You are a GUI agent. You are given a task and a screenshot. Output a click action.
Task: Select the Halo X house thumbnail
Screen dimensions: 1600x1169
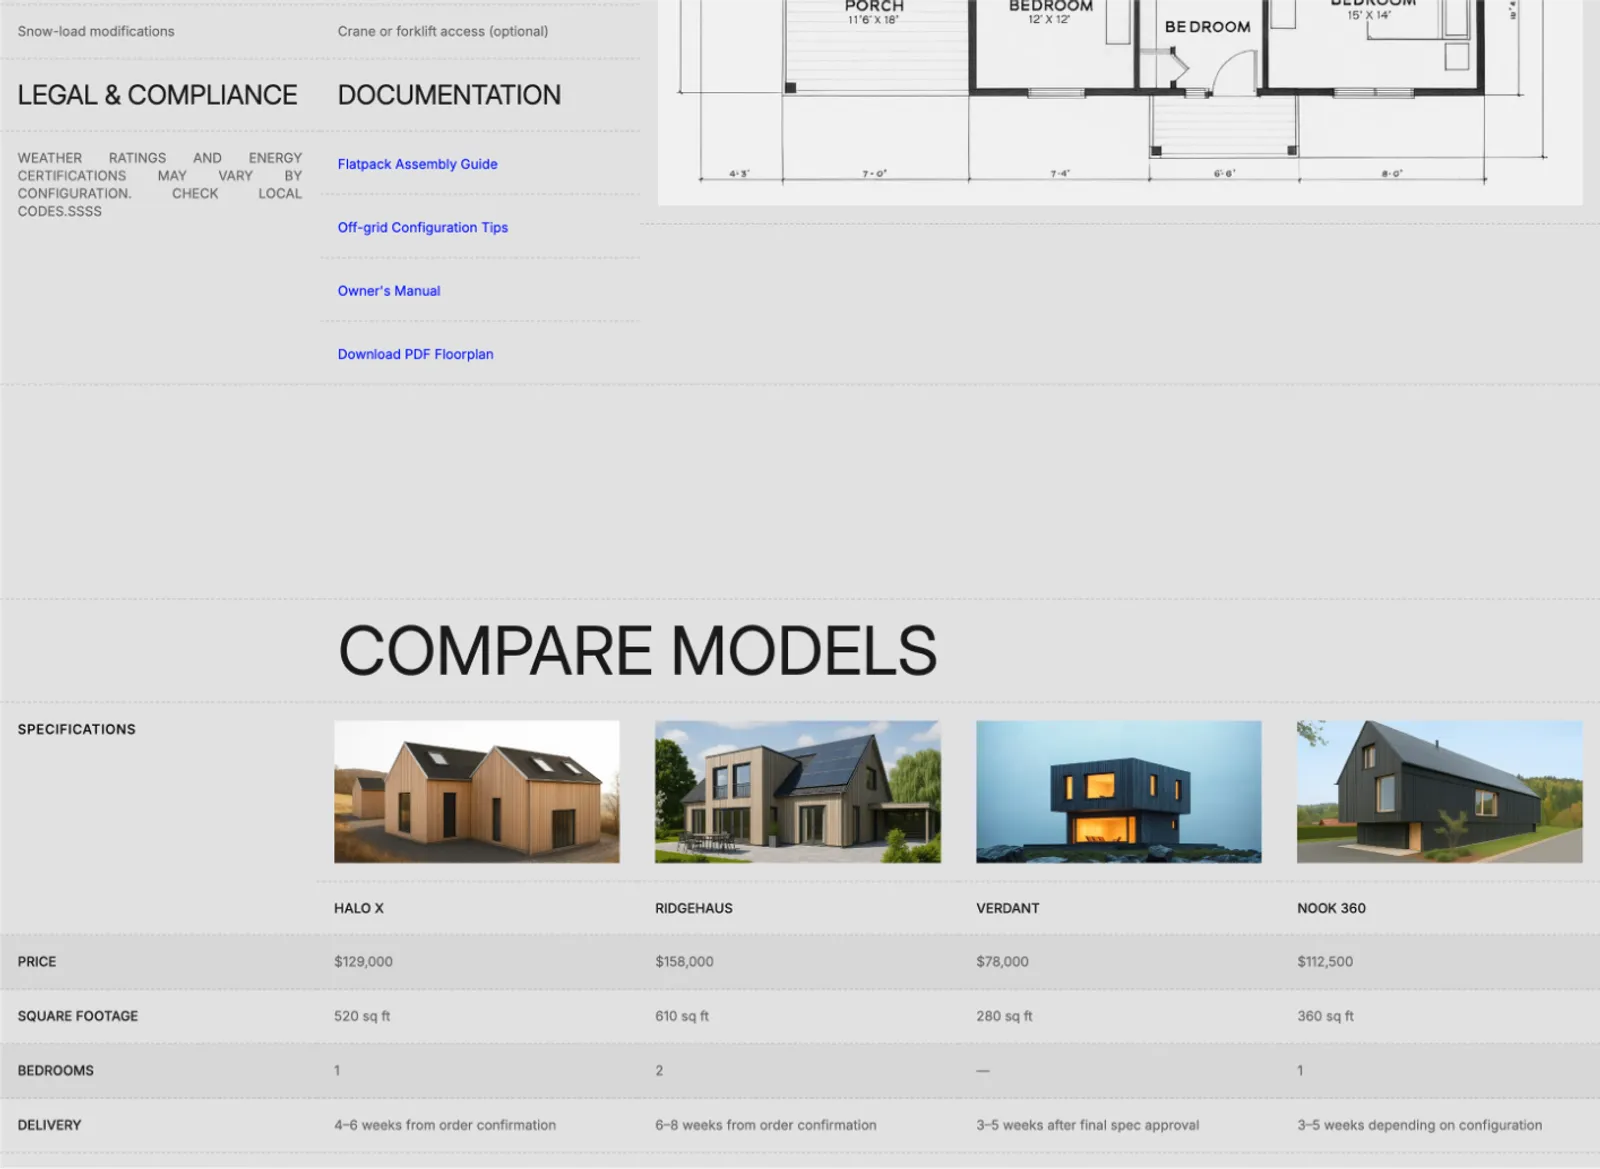tap(476, 791)
